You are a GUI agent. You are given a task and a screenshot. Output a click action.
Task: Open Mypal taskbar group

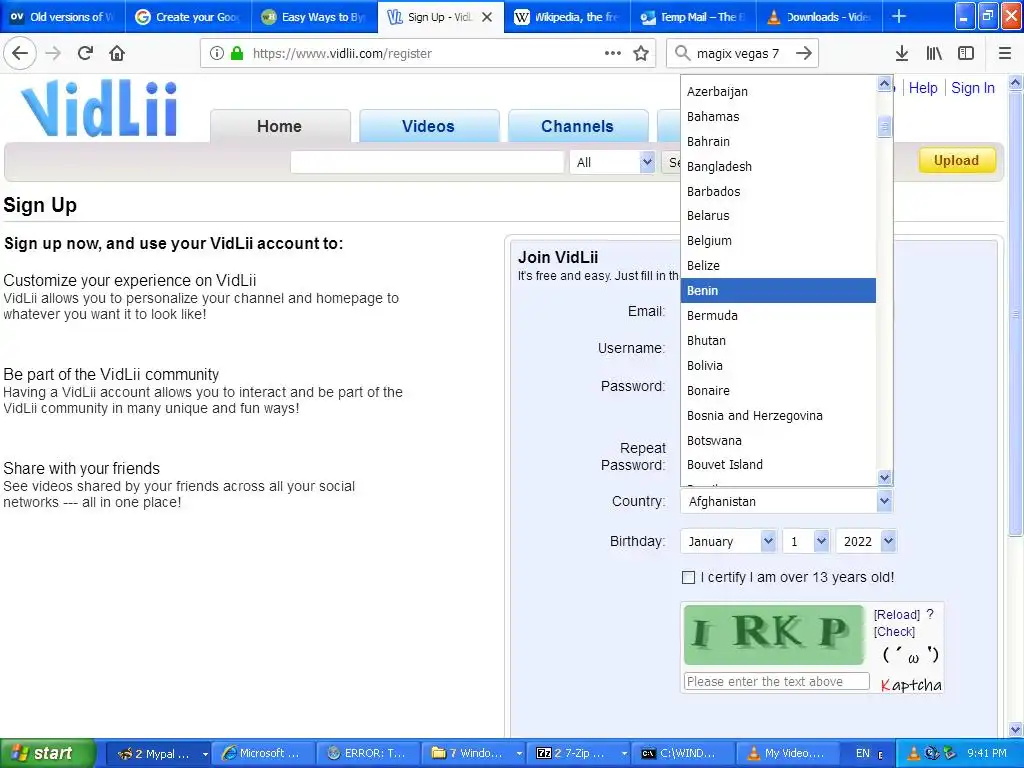coord(157,753)
